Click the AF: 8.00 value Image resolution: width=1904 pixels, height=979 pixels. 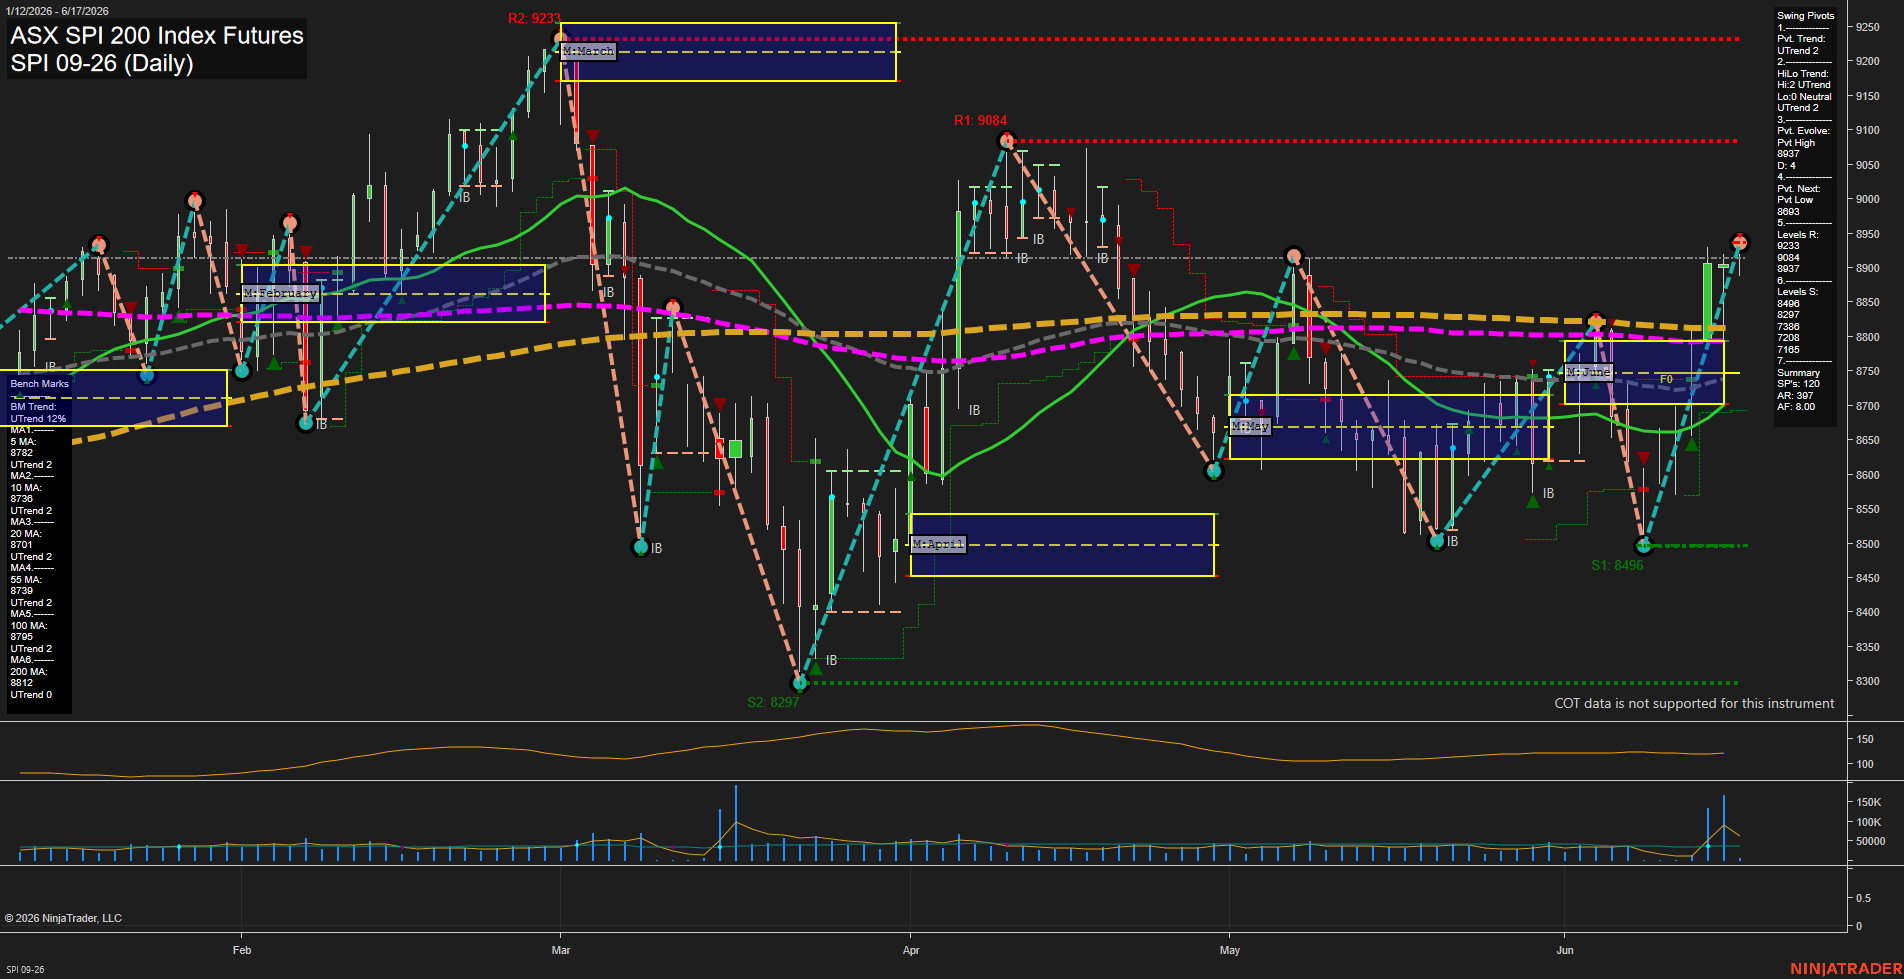1796,407
